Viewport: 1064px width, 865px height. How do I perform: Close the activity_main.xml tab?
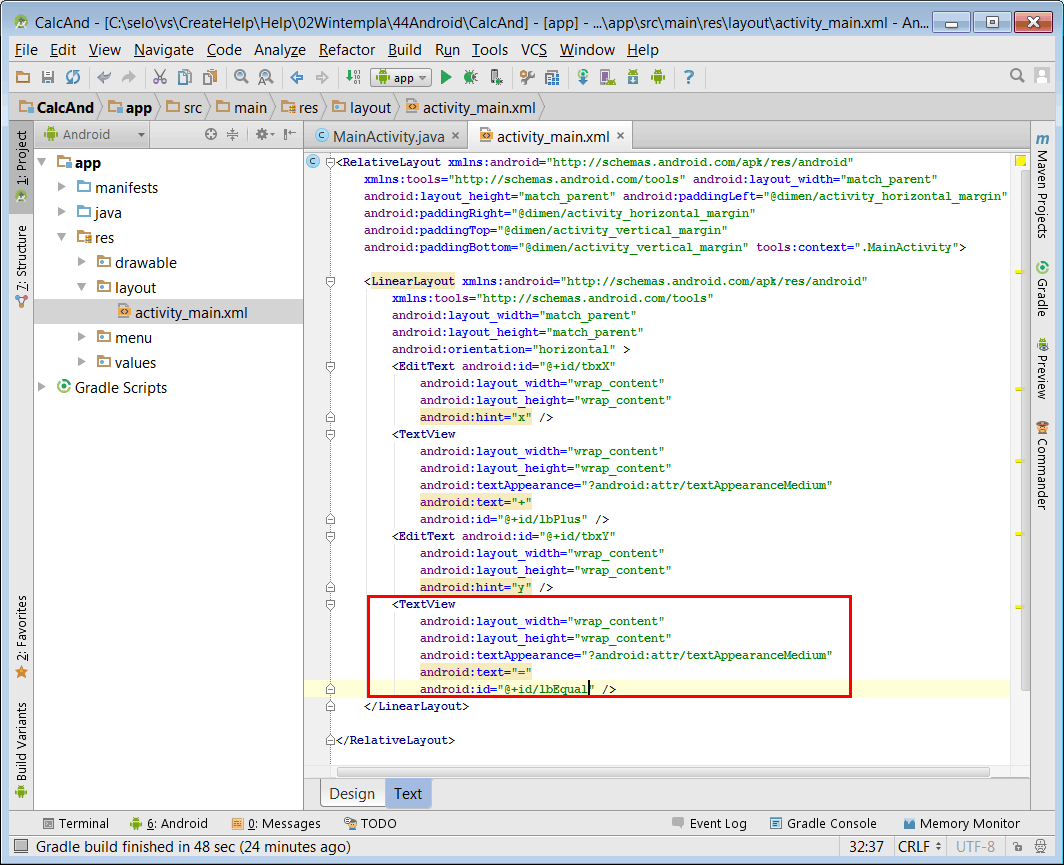[x=620, y=136]
